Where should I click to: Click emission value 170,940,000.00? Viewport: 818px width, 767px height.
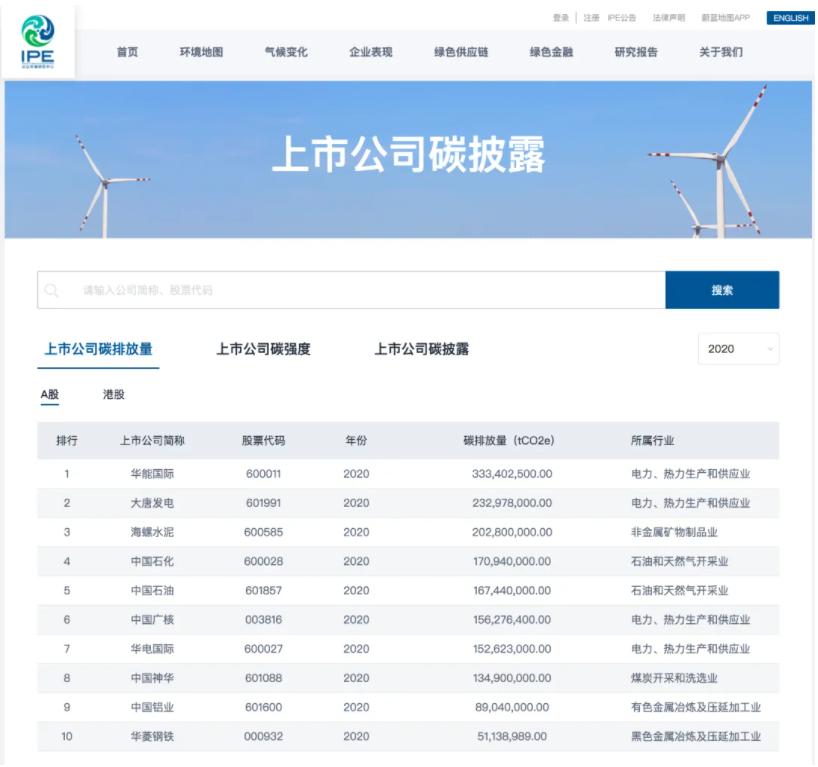512,561
